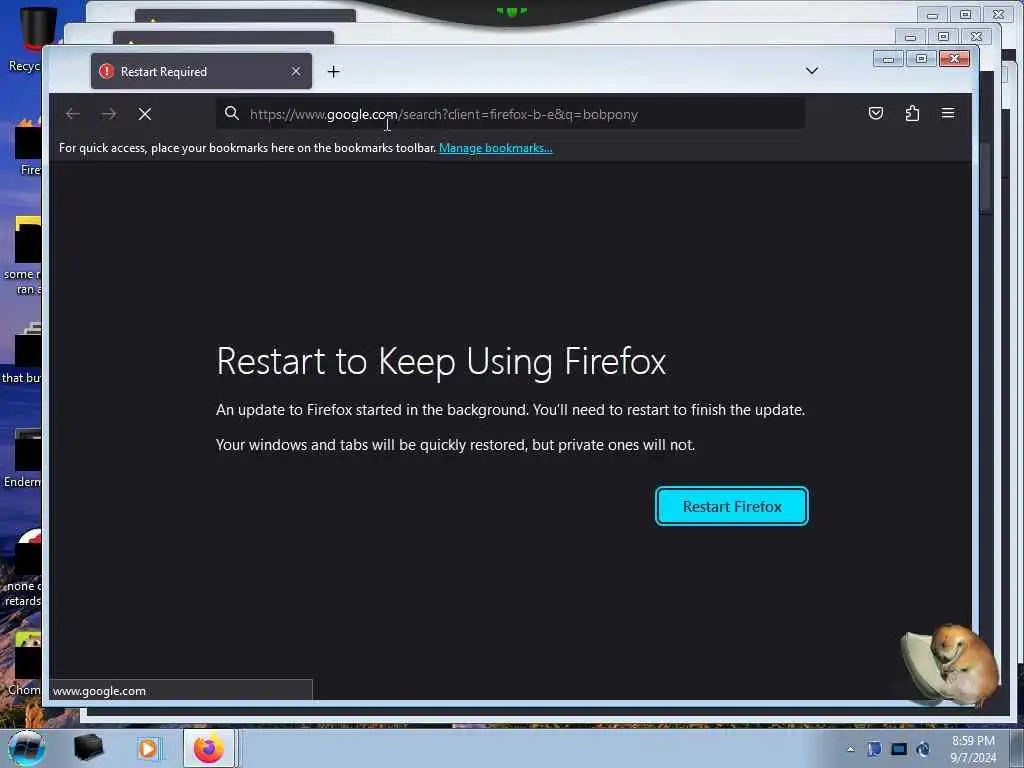Screen dimensions: 1024x768
Task: Open the Firefox application menu
Action: [x=948, y=113]
